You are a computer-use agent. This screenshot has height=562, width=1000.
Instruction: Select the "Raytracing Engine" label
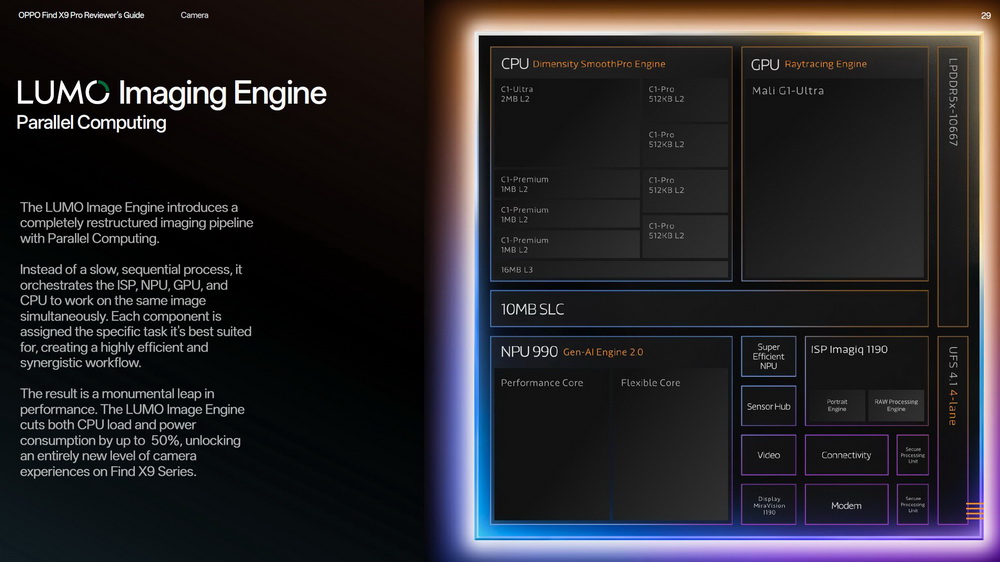point(825,64)
